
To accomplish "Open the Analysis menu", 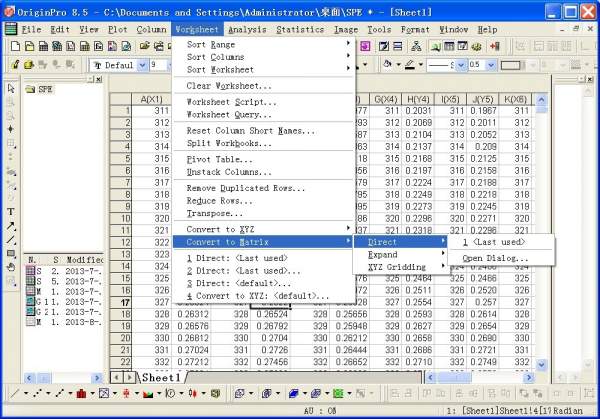I will click(247, 29).
